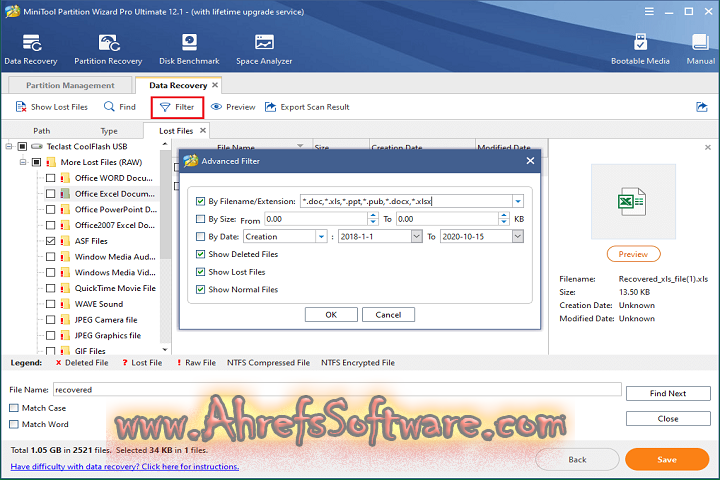Enable the By Size filter checkbox
Viewport: 720px width, 480px height.
pyautogui.click(x=200, y=219)
